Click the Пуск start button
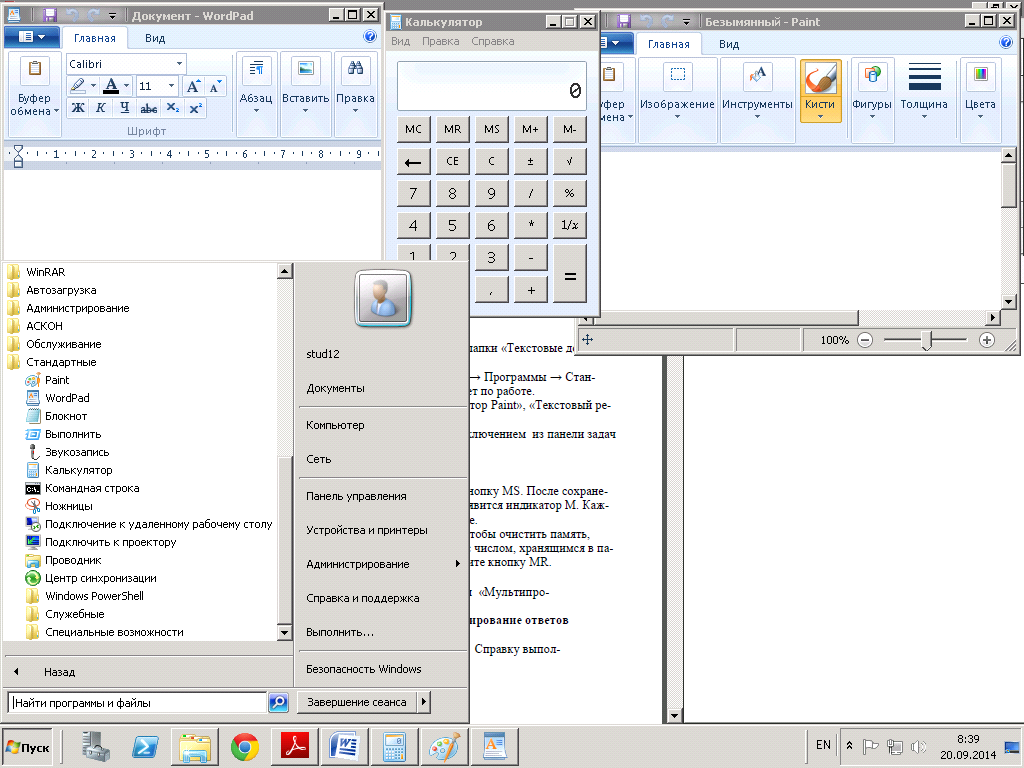The image size is (1024, 768). tap(27, 747)
